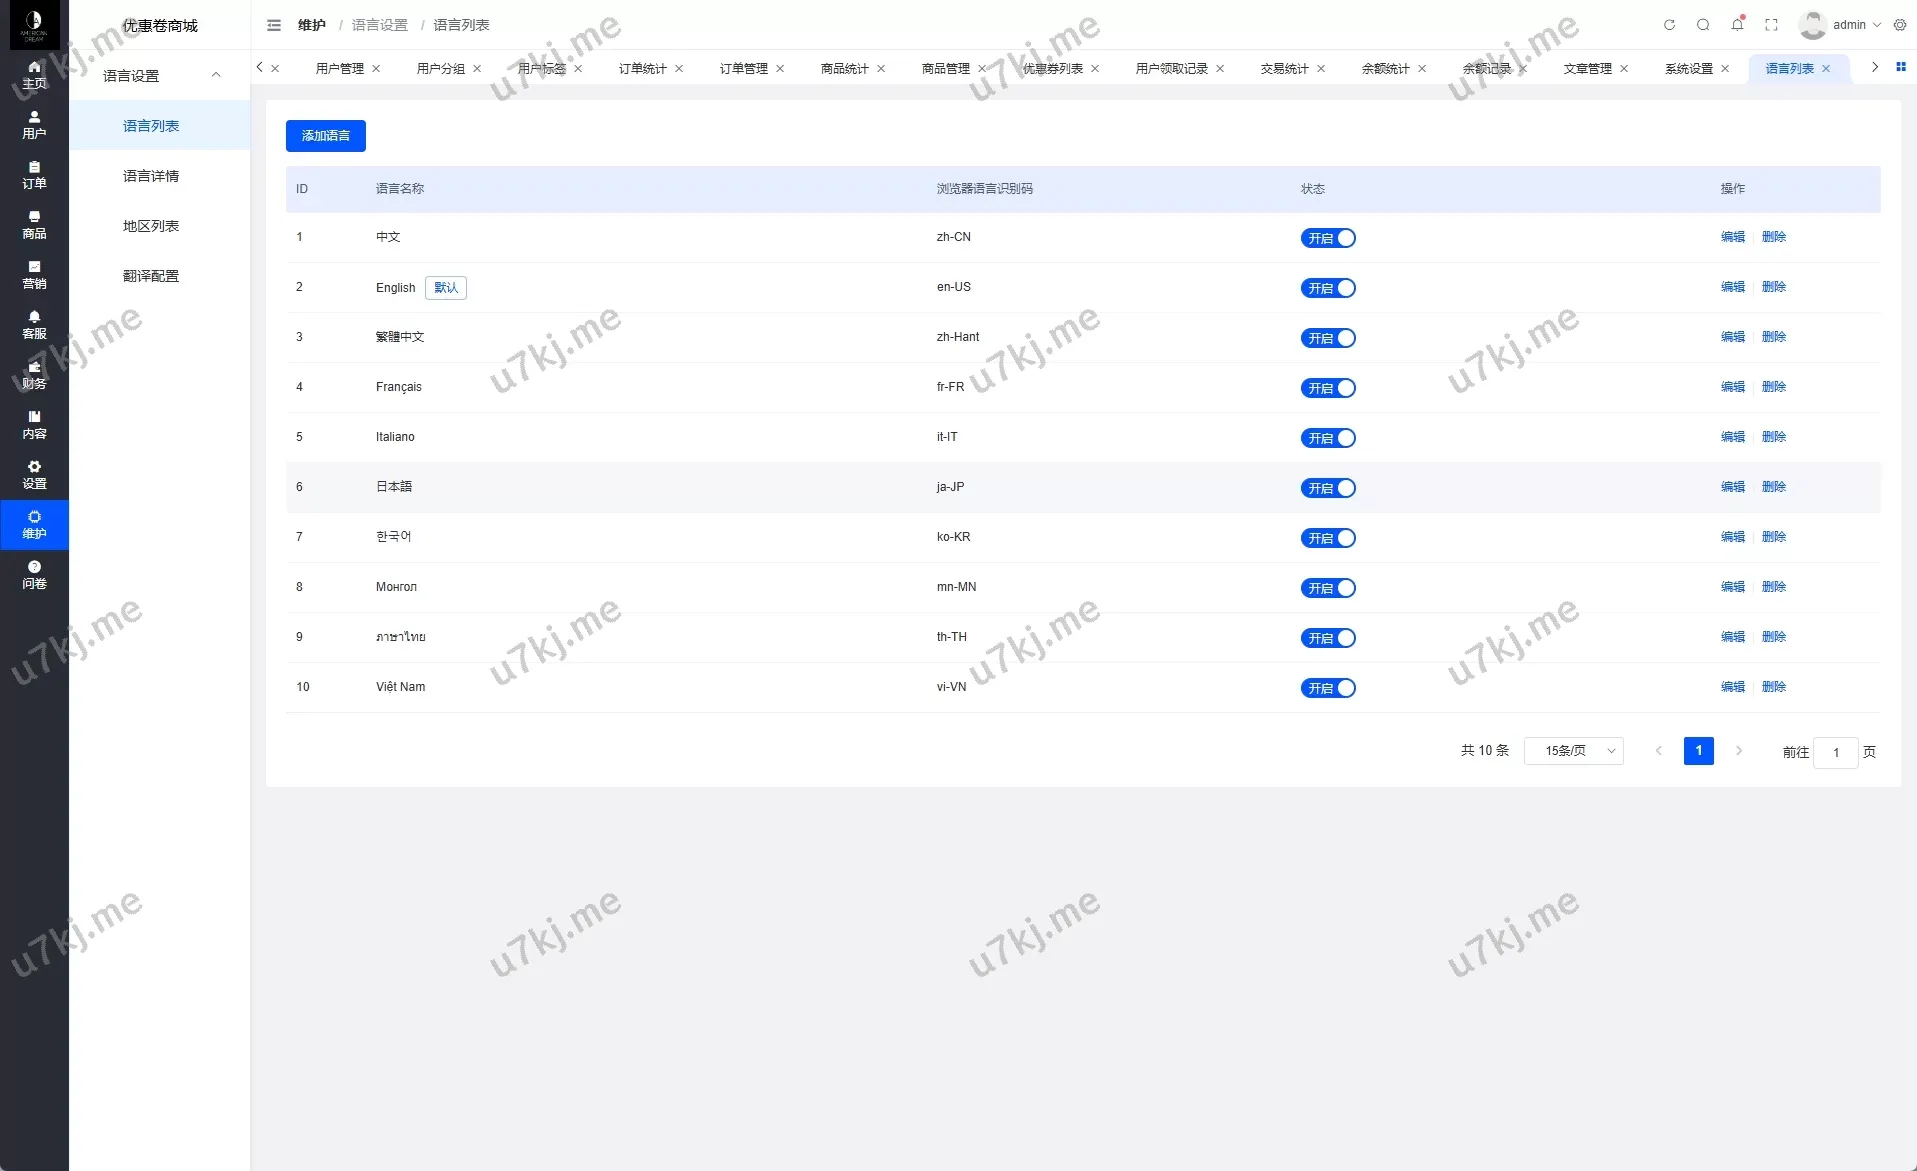The width and height of the screenshot is (1917, 1171).
Task: Toggle off the 中文 language status switch
Action: click(x=1328, y=238)
